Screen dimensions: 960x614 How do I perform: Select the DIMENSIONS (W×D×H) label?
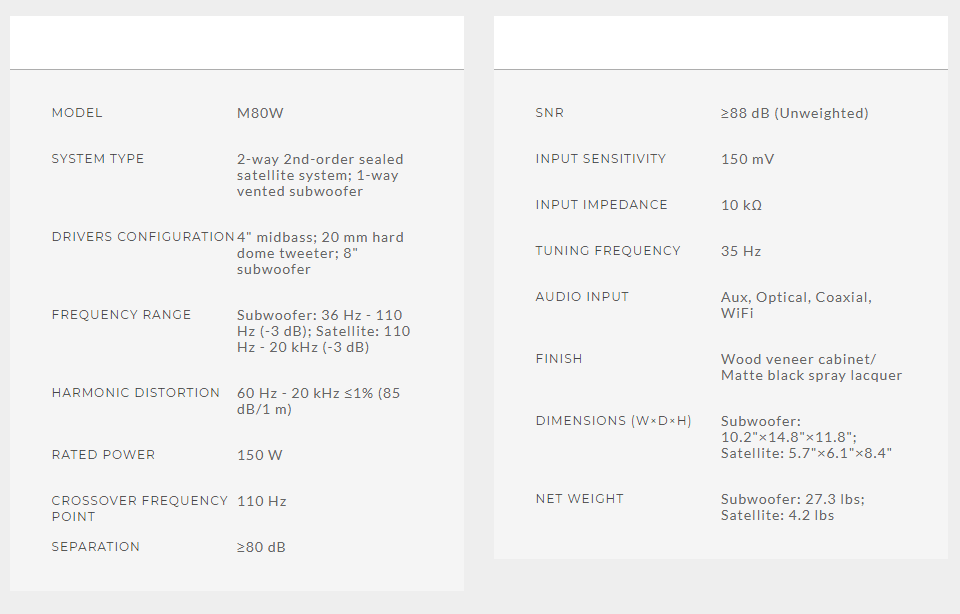click(x=614, y=421)
